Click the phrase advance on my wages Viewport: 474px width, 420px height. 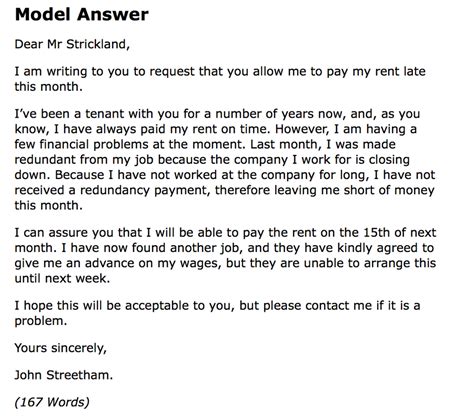(x=152, y=263)
